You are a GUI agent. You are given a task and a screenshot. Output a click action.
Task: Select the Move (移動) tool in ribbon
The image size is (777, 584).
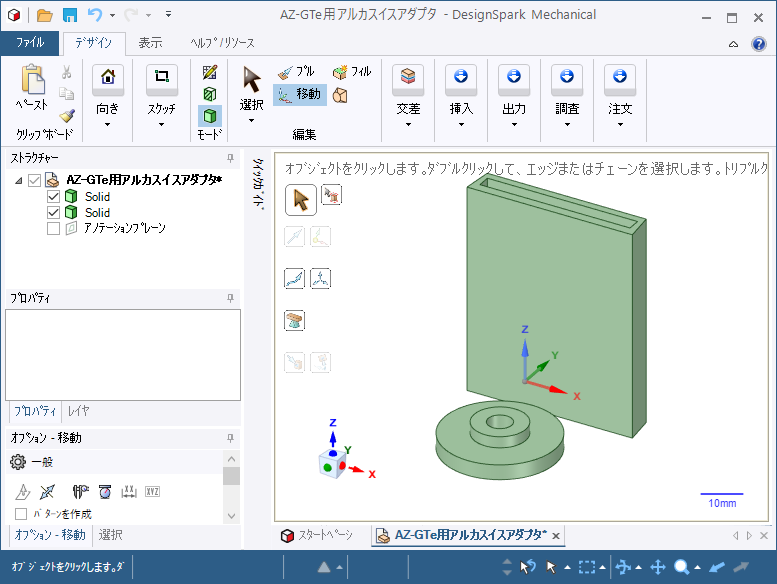click(x=299, y=94)
